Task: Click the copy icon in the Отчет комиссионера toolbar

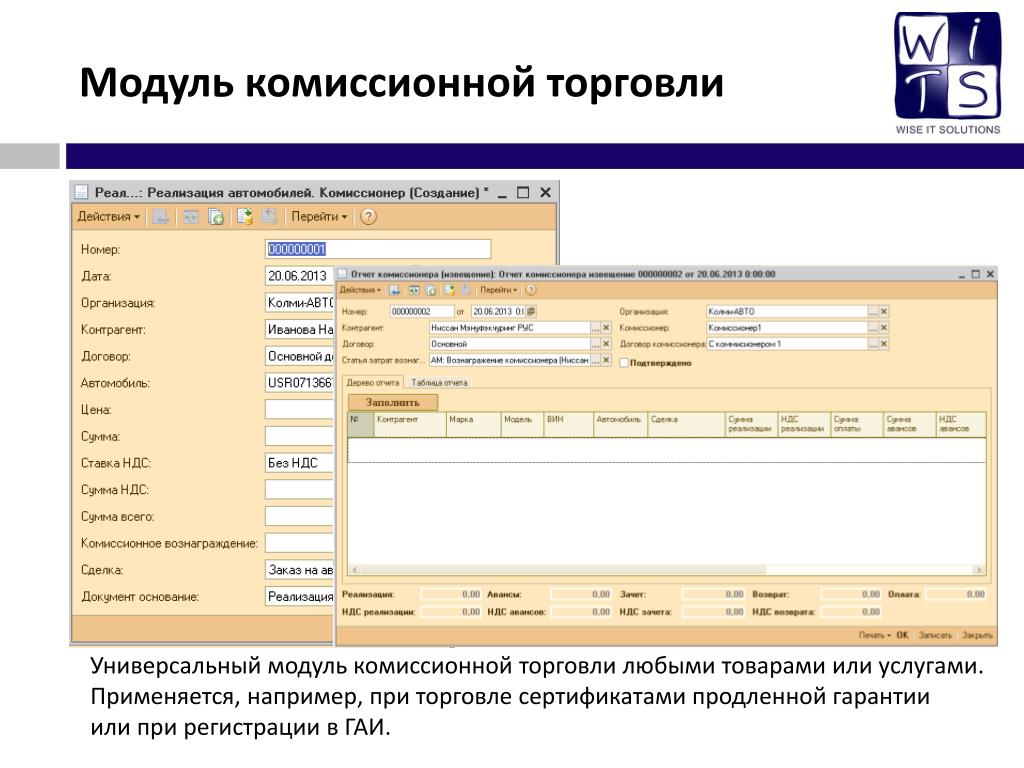Action: pyautogui.click(x=430, y=290)
